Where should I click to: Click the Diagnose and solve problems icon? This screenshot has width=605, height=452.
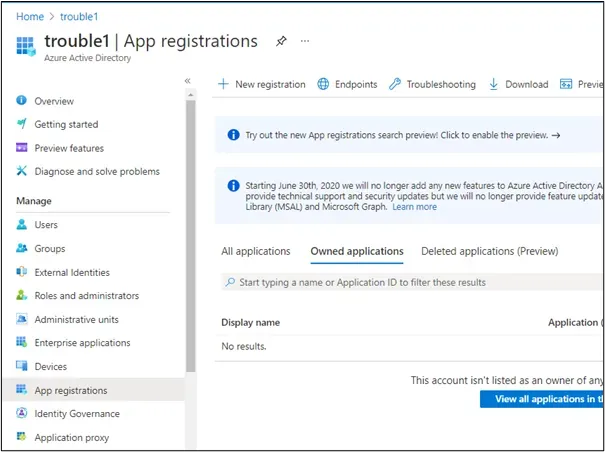(x=22, y=171)
